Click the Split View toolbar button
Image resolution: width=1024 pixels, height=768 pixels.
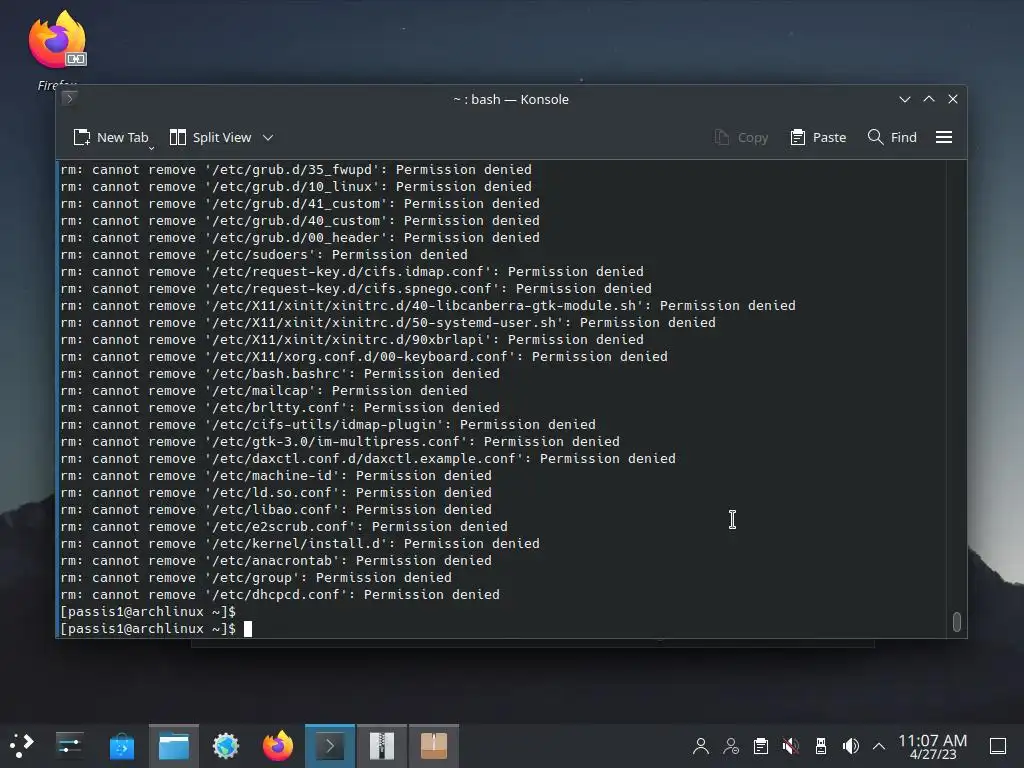(x=210, y=137)
